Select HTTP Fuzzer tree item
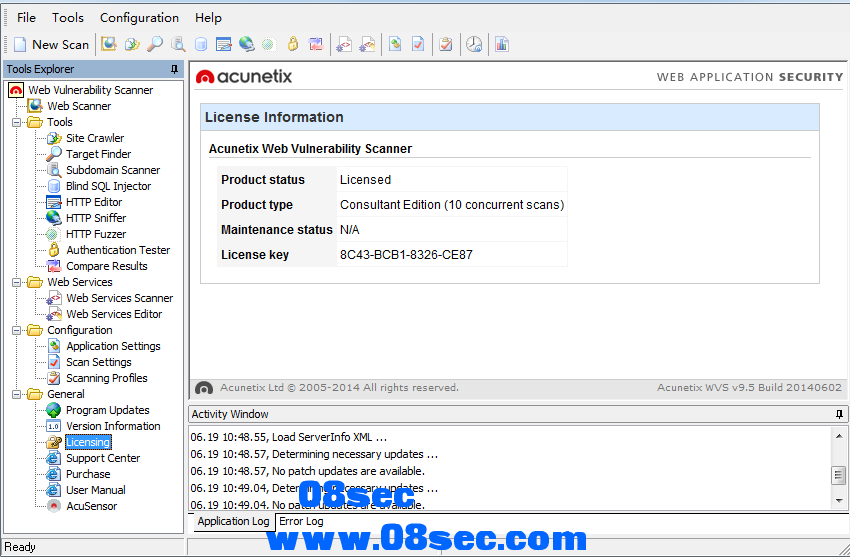 click(96, 234)
